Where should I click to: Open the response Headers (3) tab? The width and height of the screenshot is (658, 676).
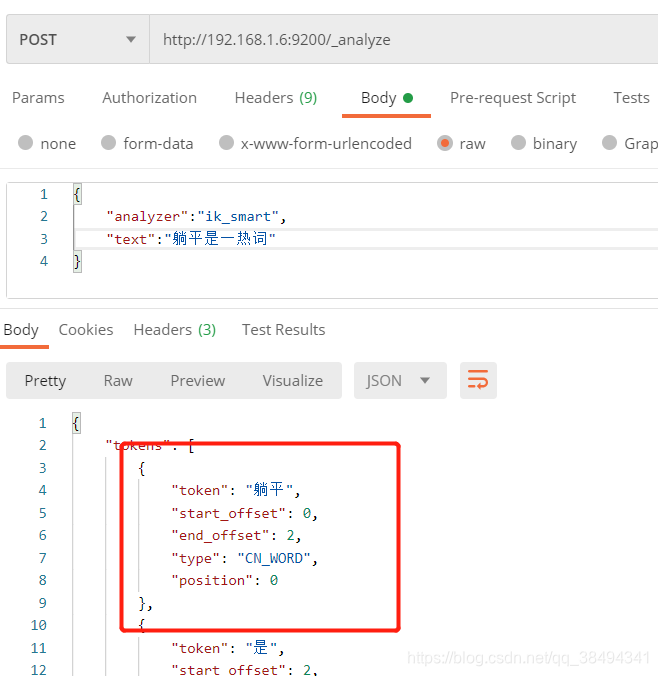click(x=174, y=330)
